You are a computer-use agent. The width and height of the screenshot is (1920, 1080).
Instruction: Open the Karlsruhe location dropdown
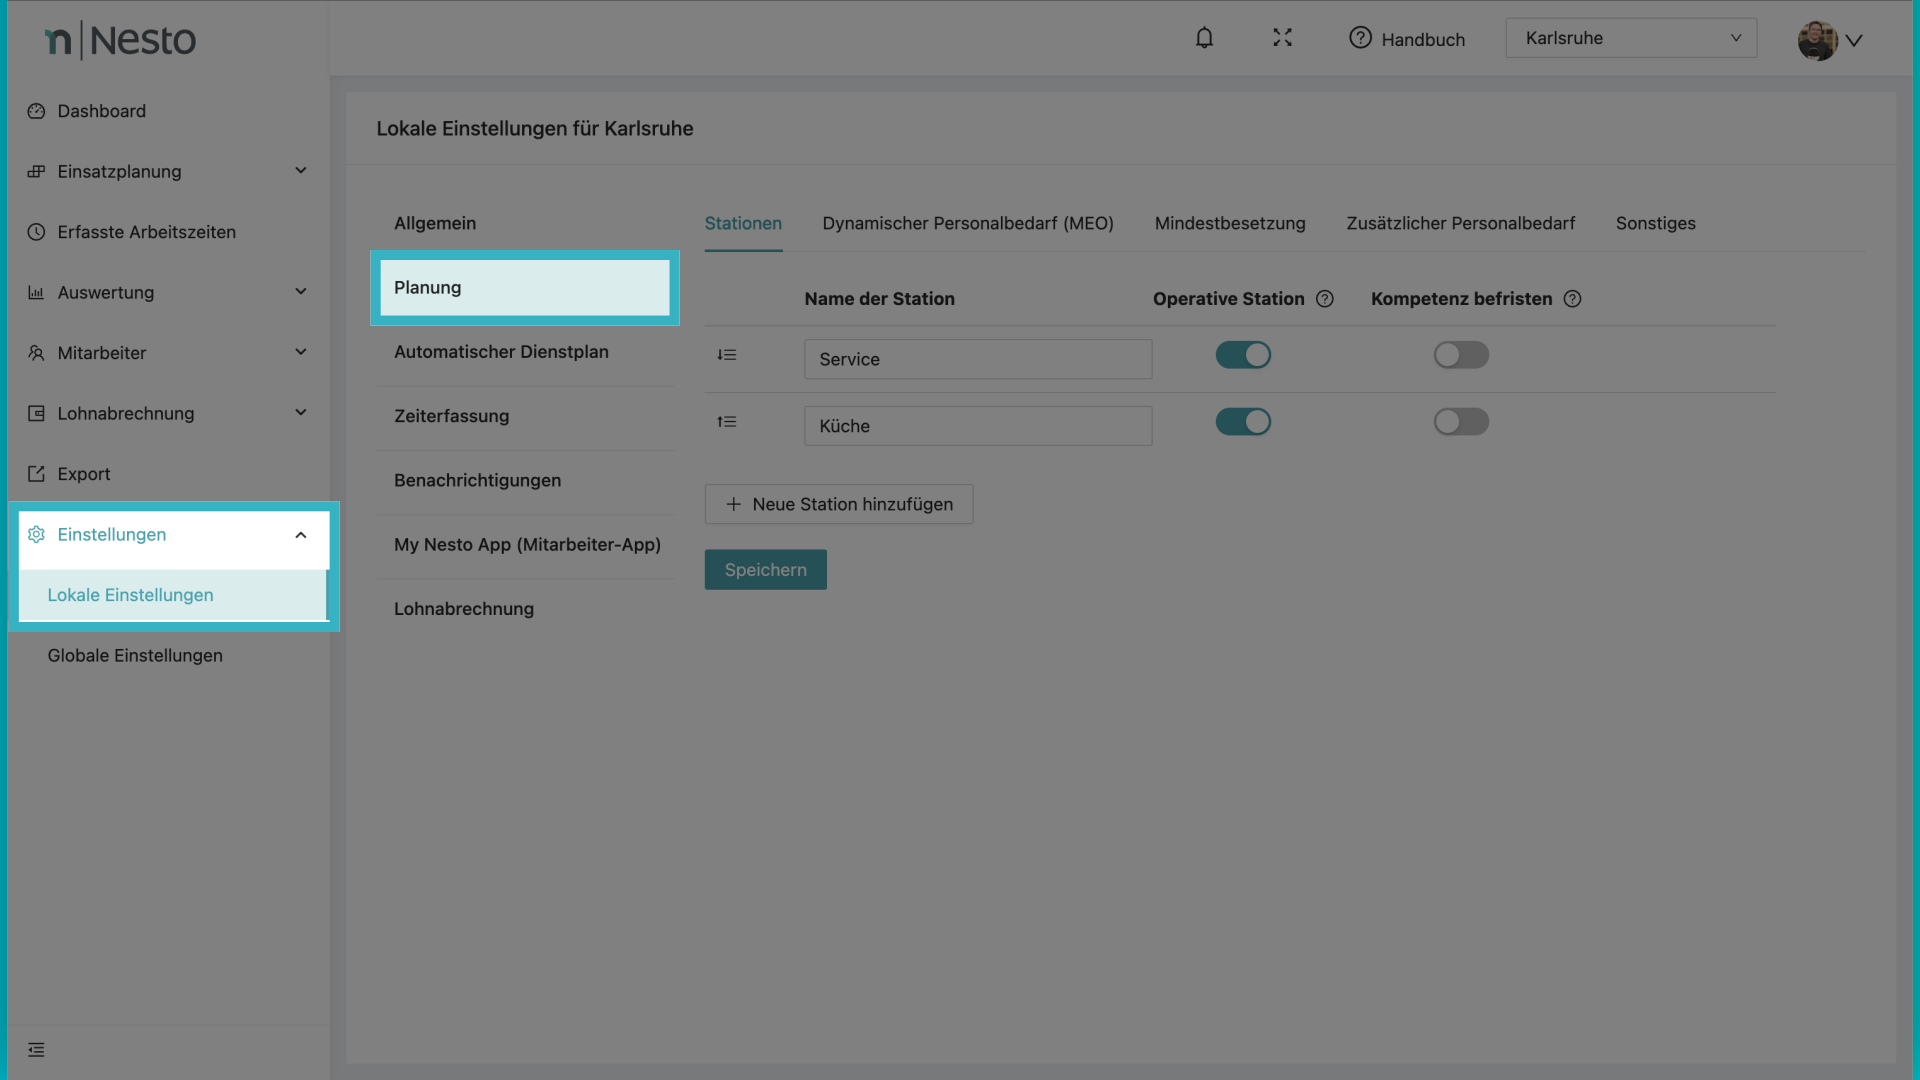coord(1631,38)
